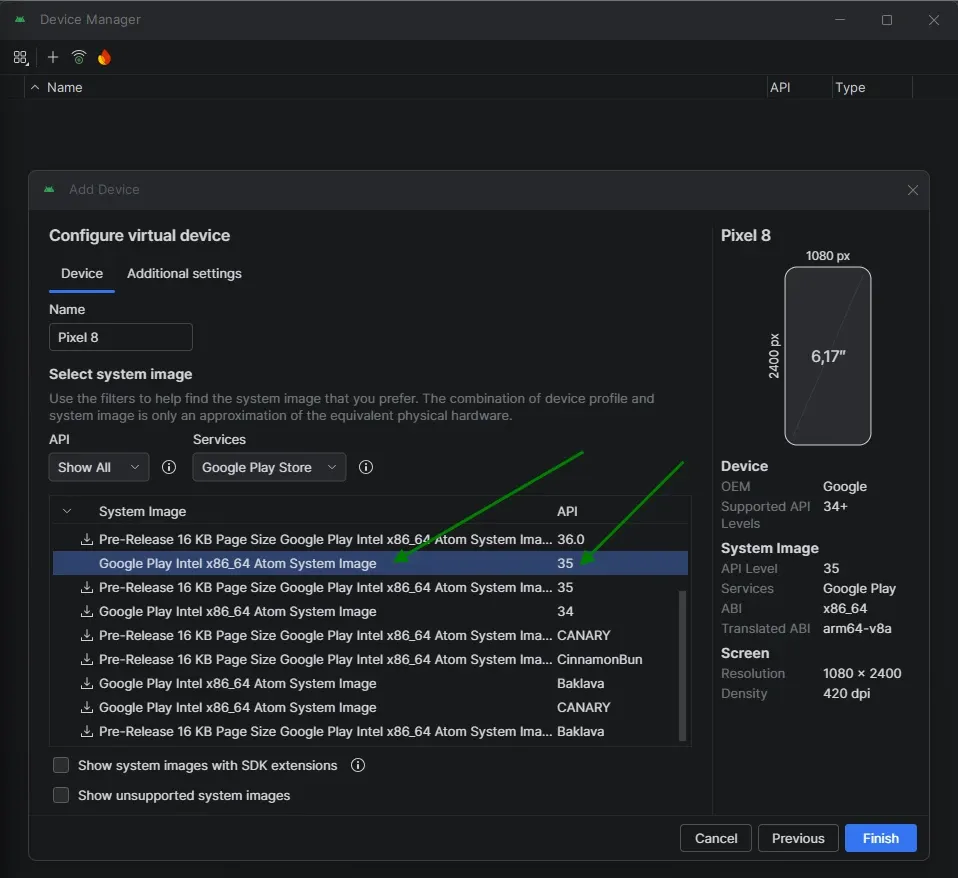Screen dimensions: 958x878
Task: Click the Cancel button
Action: point(715,838)
